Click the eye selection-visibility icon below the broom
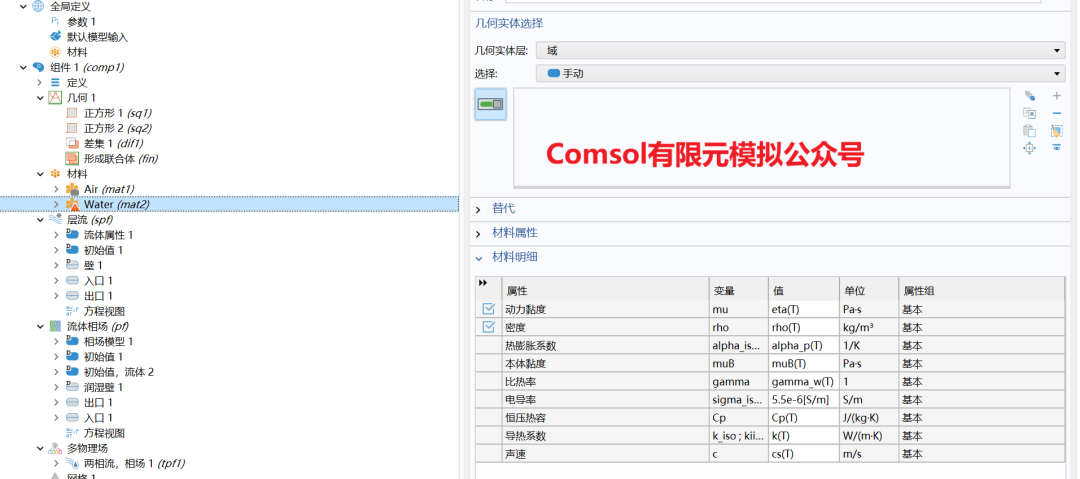Image resolution: width=1080 pixels, height=479 pixels. (x=1057, y=147)
